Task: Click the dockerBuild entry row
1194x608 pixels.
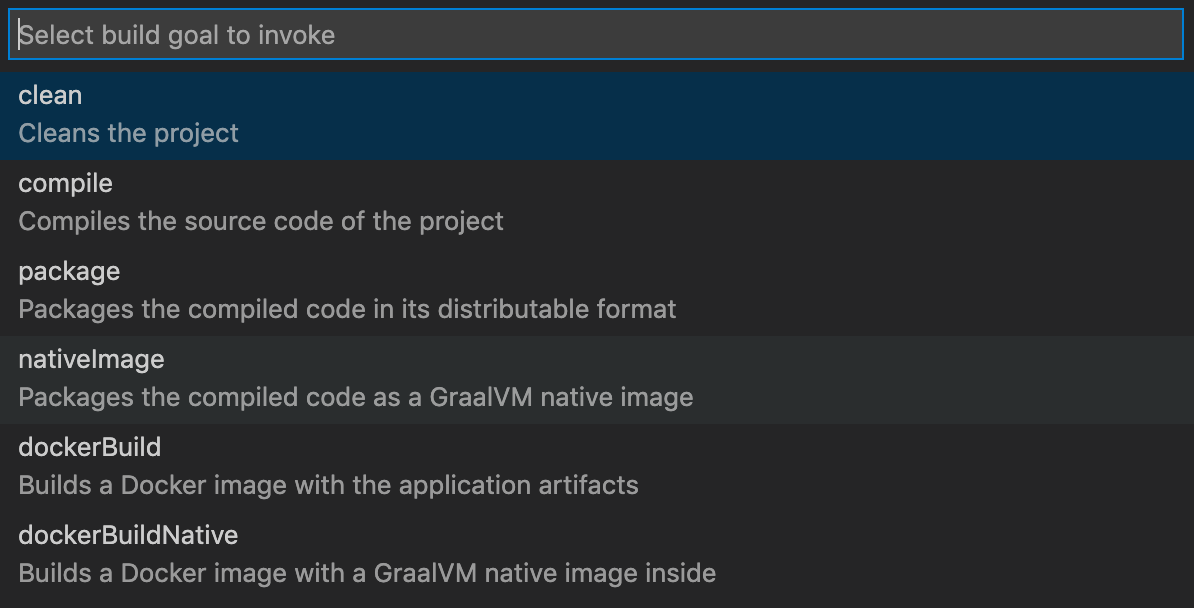Action: [x=597, y=468]
